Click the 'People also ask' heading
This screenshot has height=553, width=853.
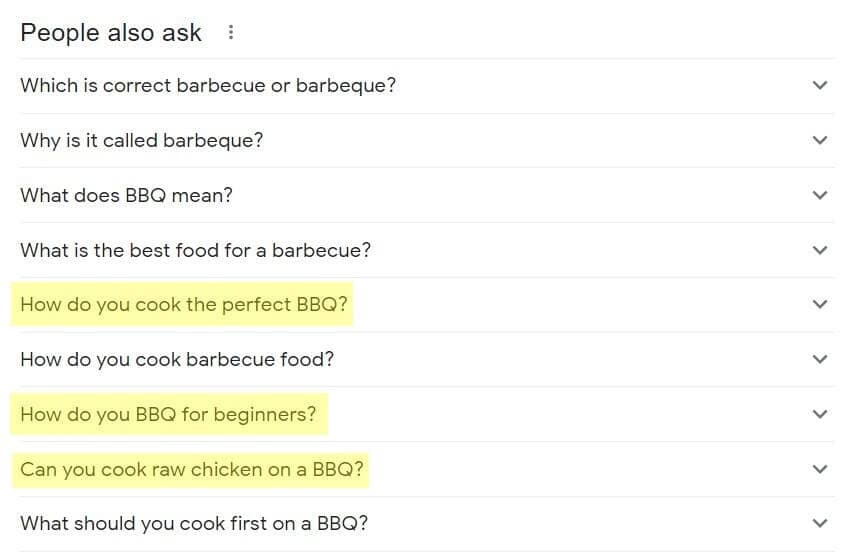click(x=111, y=33)
